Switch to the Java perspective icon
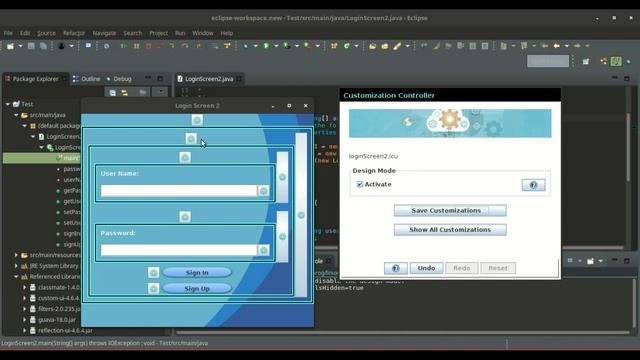This screenshot has width=640, height=360. (x=616, y=62)
